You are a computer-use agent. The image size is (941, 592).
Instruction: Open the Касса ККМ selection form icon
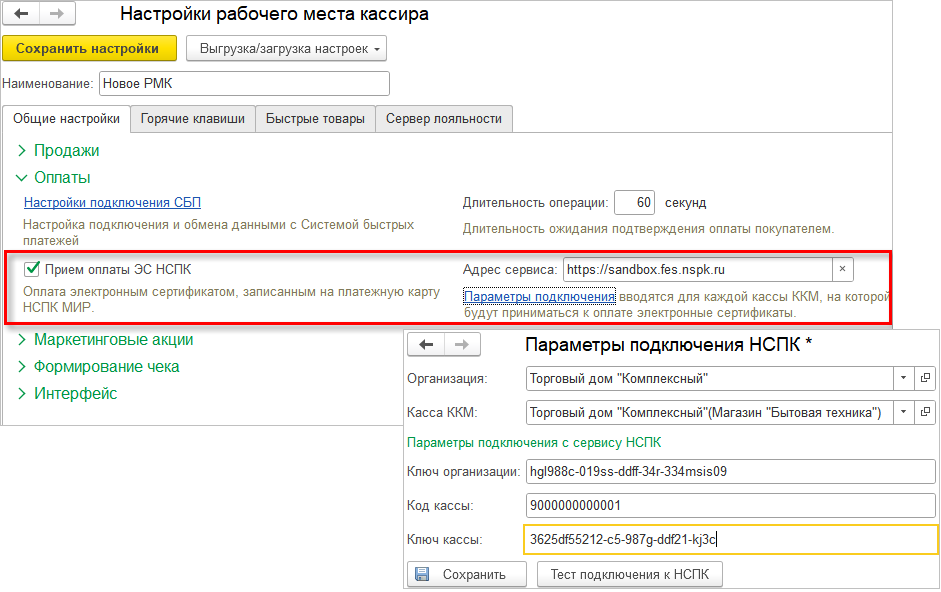pos(925,411)
